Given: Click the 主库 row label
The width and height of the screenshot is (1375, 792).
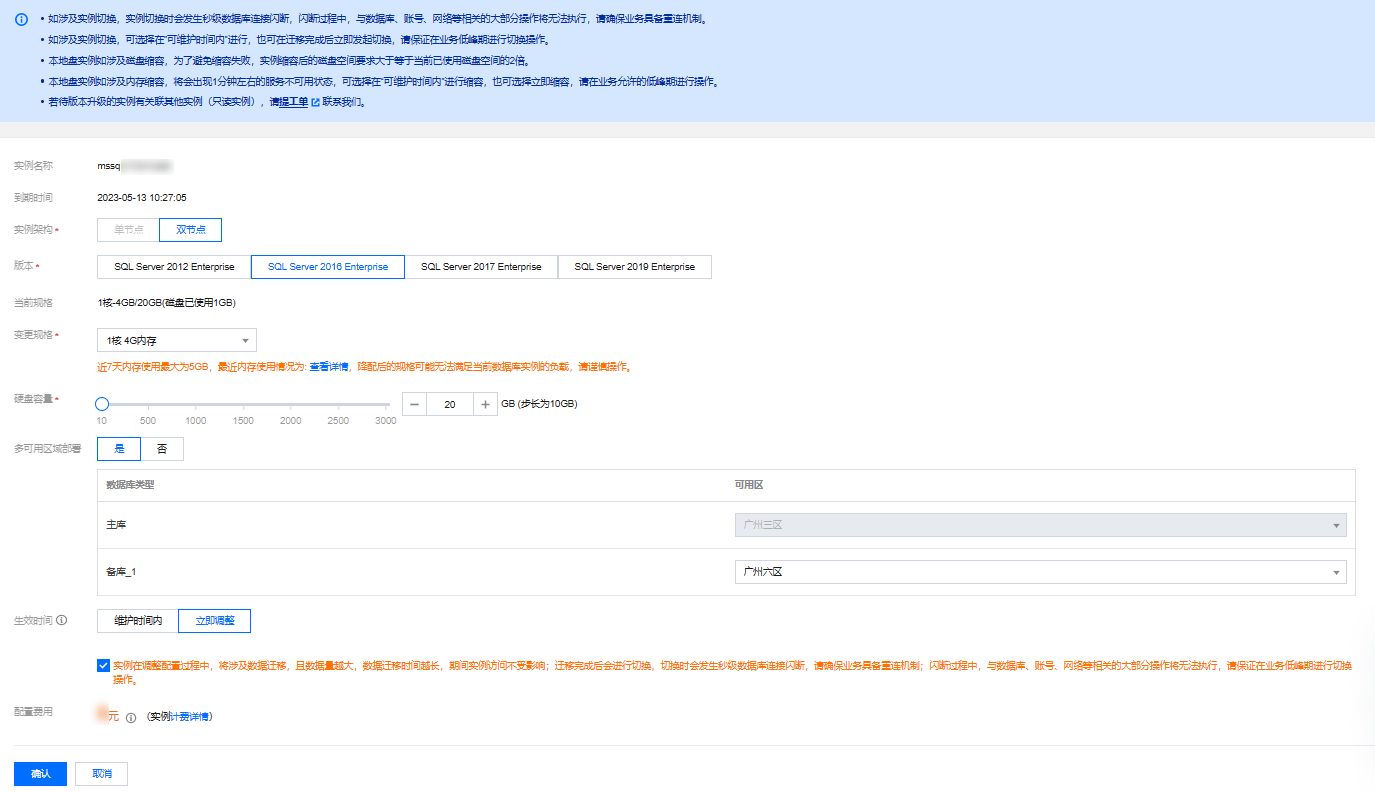Looking at the screenshot, I should point(116,525).
